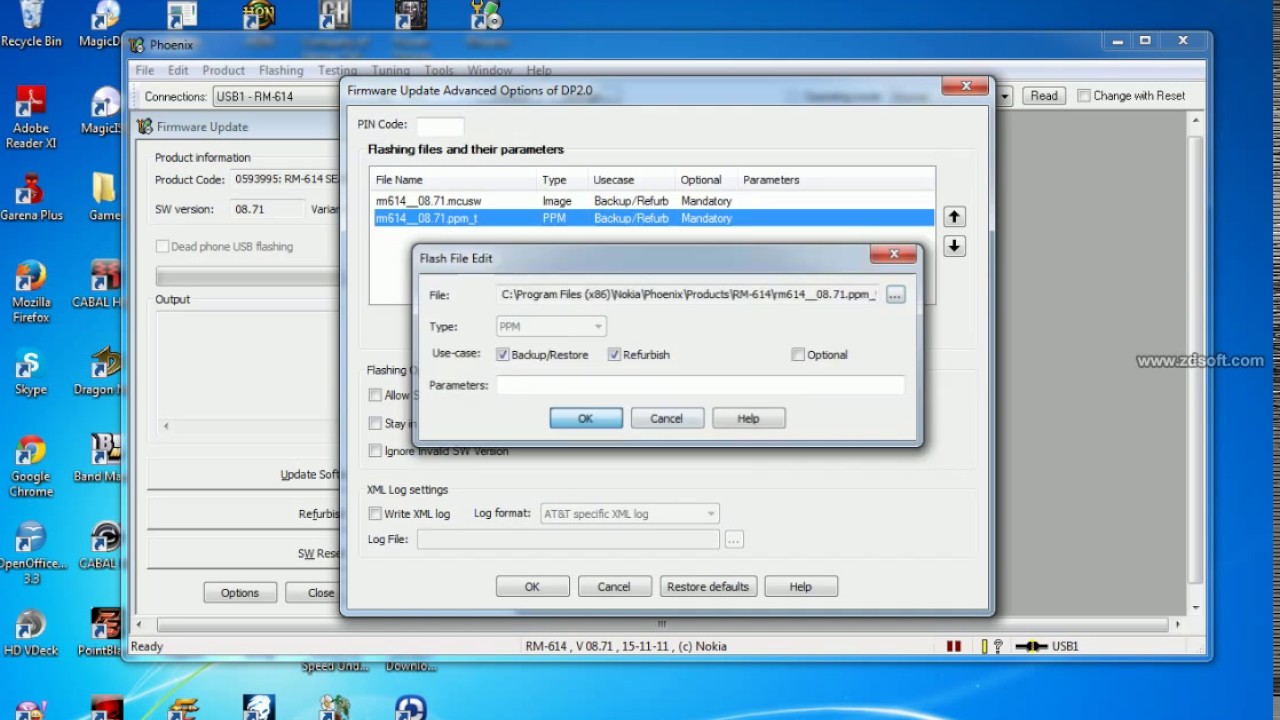1280x720 pixels.
Task: Open the dropdown arrow left of Read button
Action: click(1004, 96)
